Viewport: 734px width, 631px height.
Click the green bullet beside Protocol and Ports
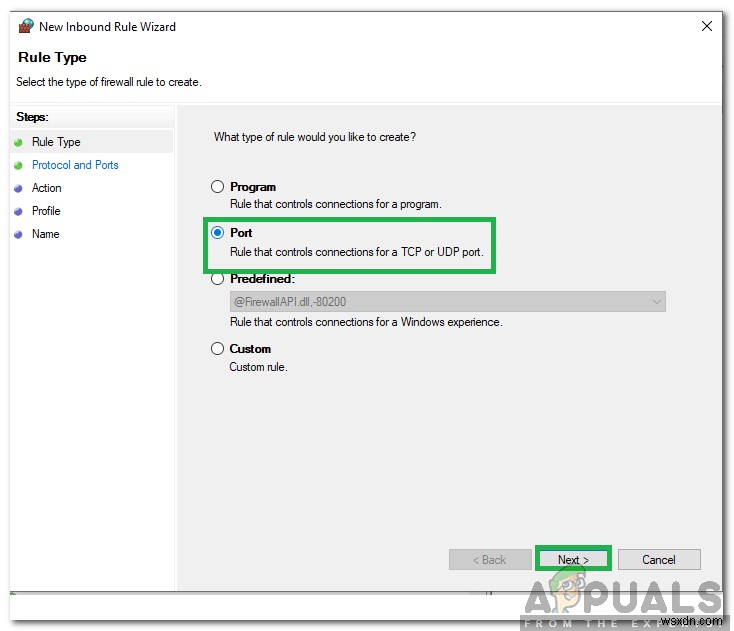tap(18, 165)
